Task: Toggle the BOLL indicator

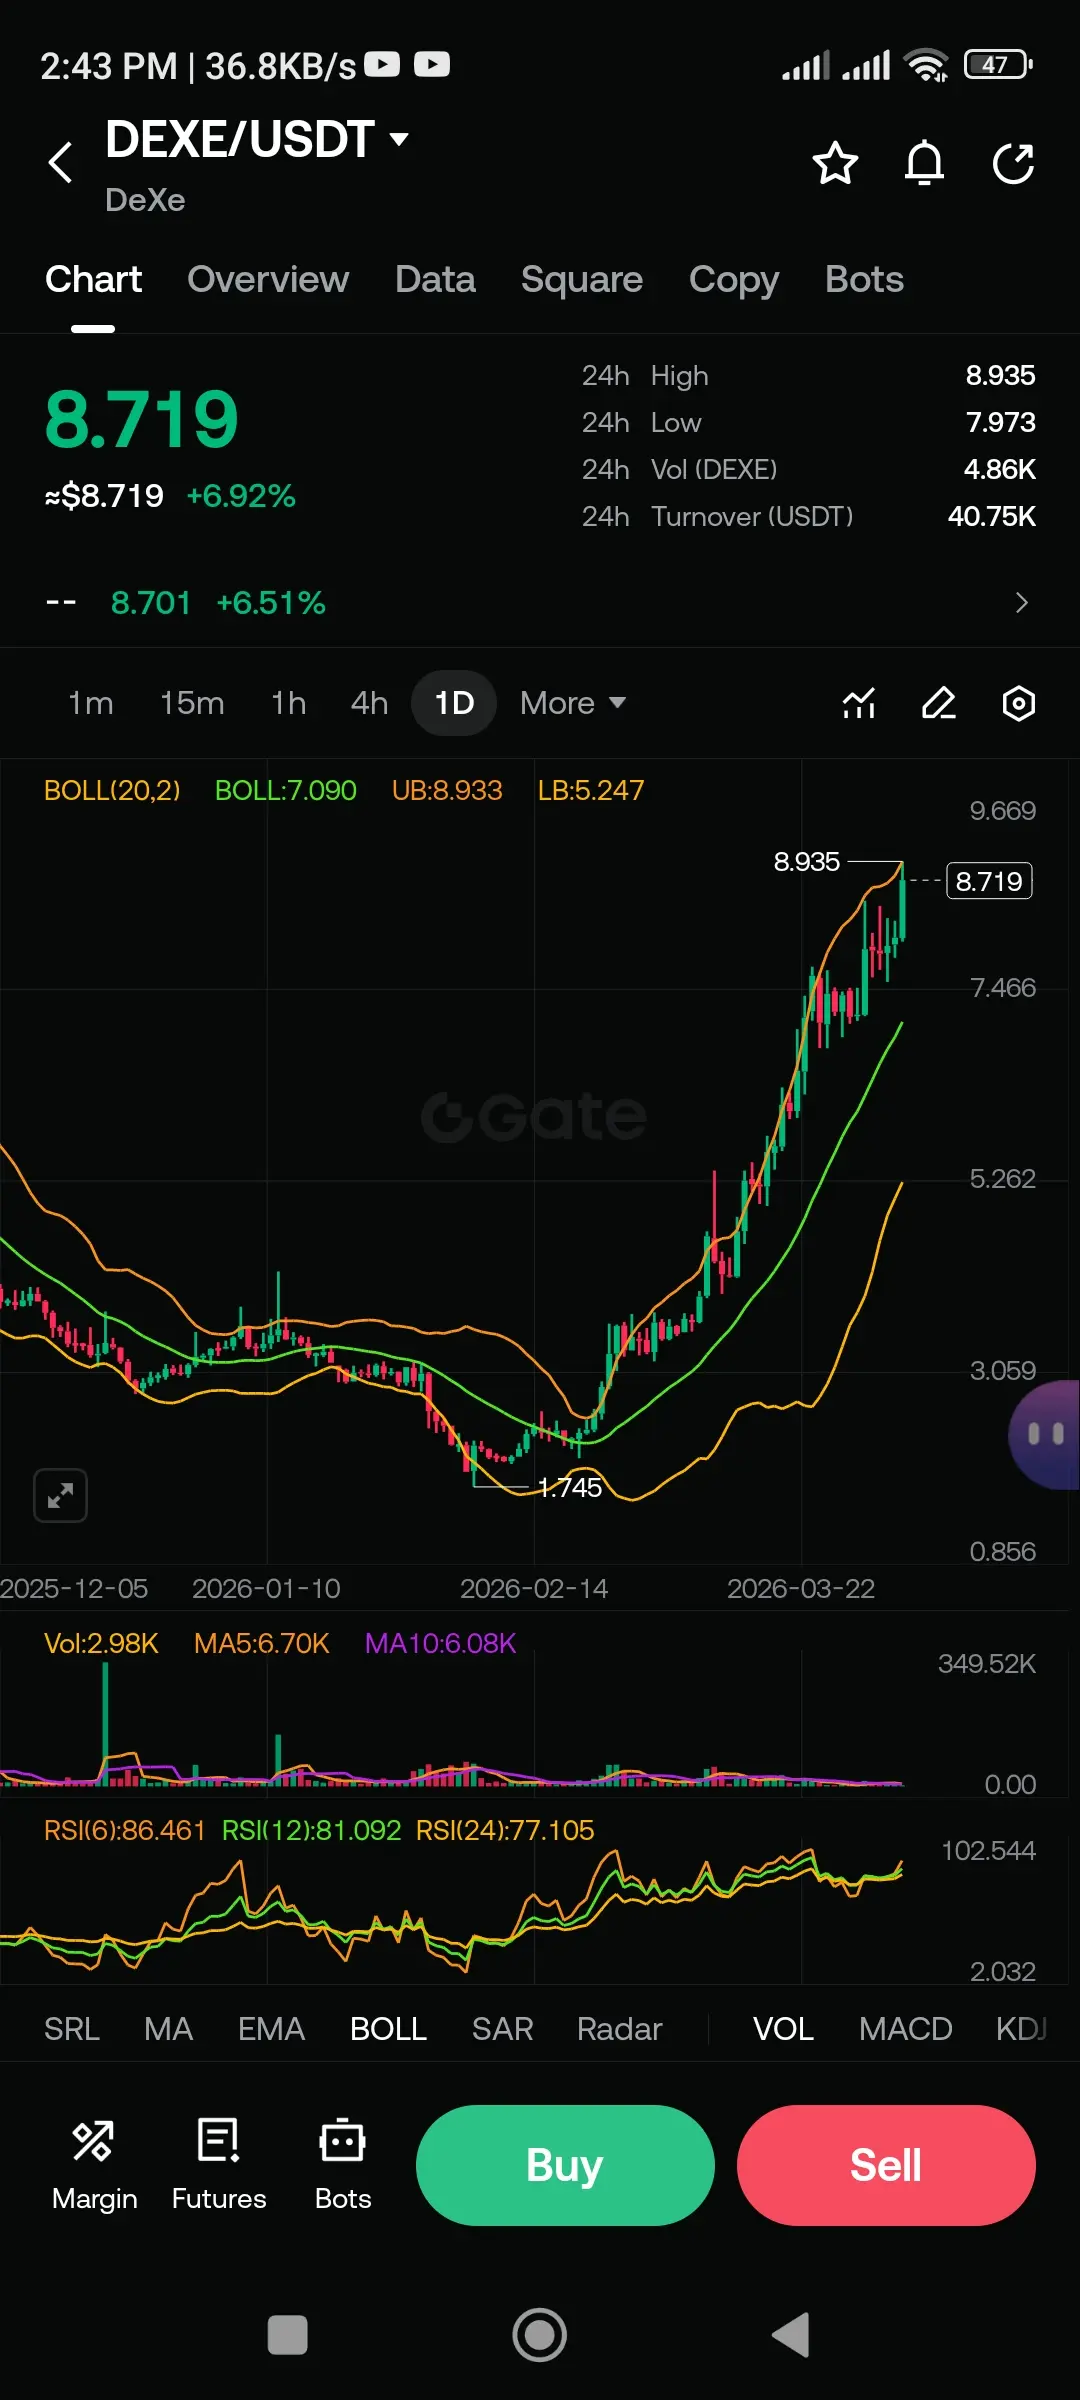Action: 388,2029
